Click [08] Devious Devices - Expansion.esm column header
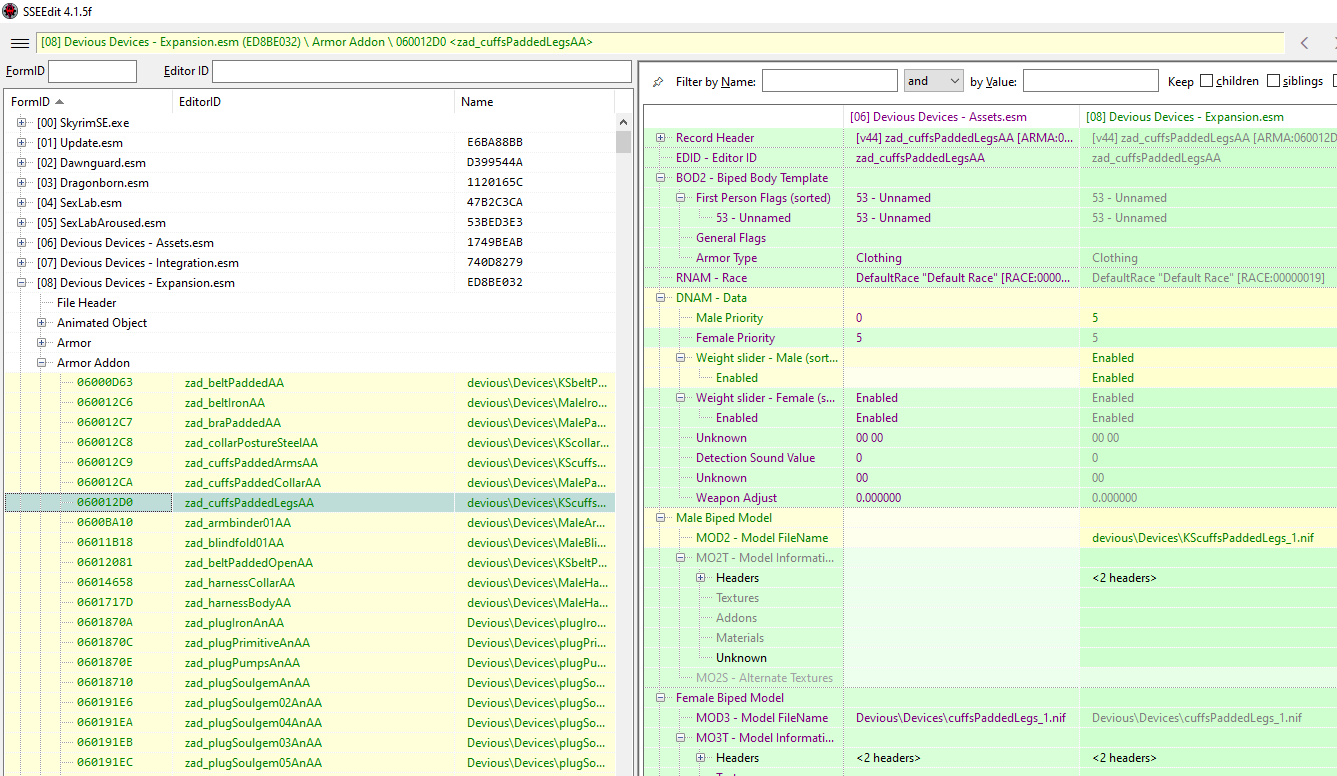The height and width of the screenshot is (776, 1337). coord(1208,117)
